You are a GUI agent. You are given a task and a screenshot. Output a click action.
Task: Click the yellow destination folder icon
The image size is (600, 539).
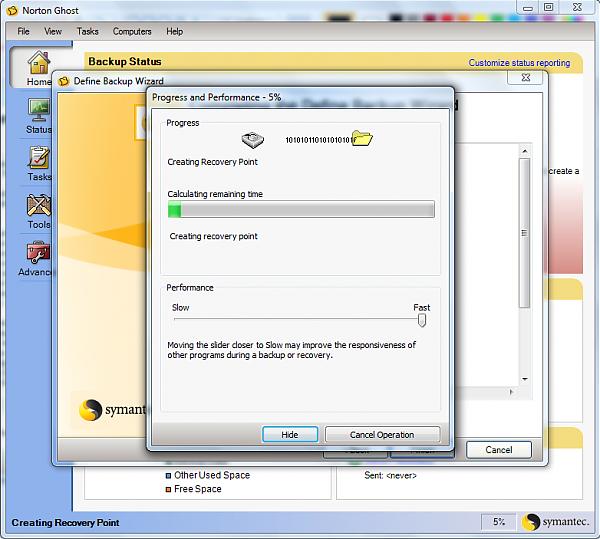click(x=362, y=138)
